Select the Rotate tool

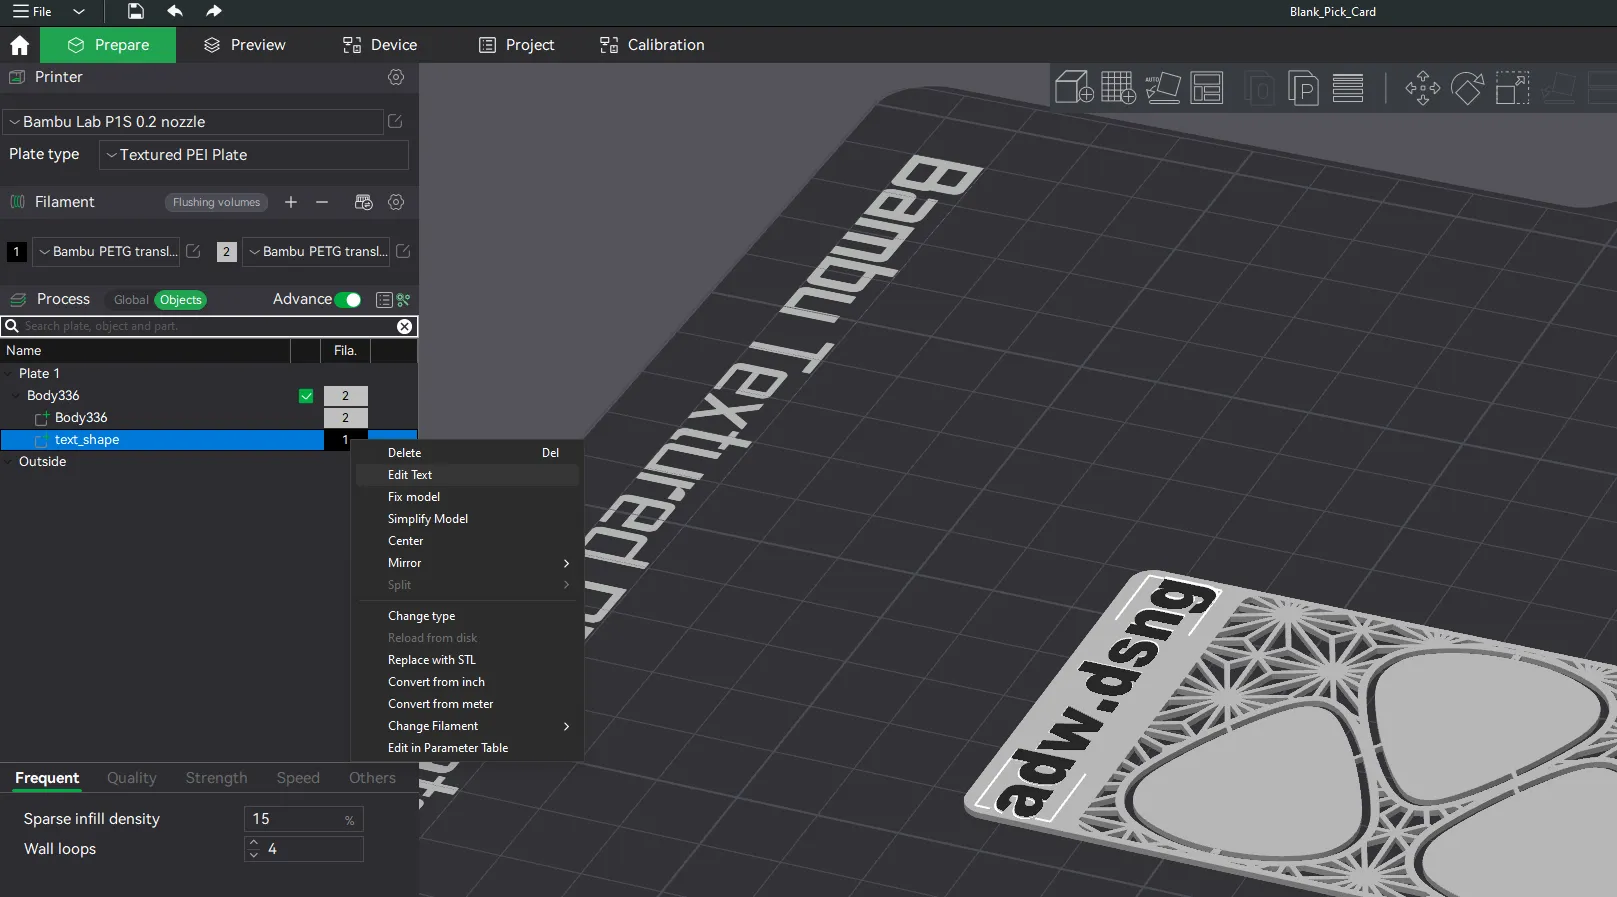[1467, 88]
